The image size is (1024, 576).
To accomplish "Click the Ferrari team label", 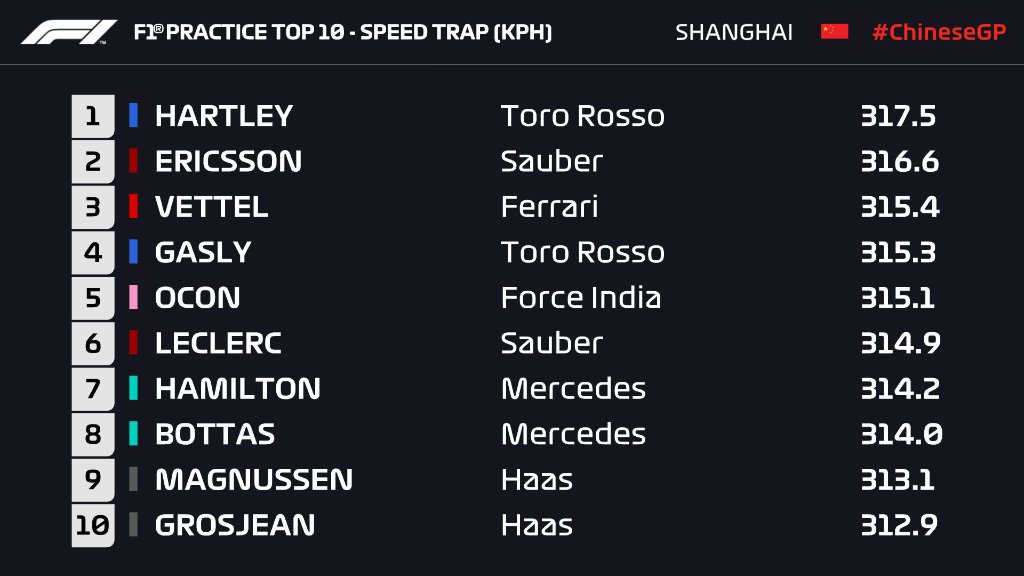I will pos(549,207).
